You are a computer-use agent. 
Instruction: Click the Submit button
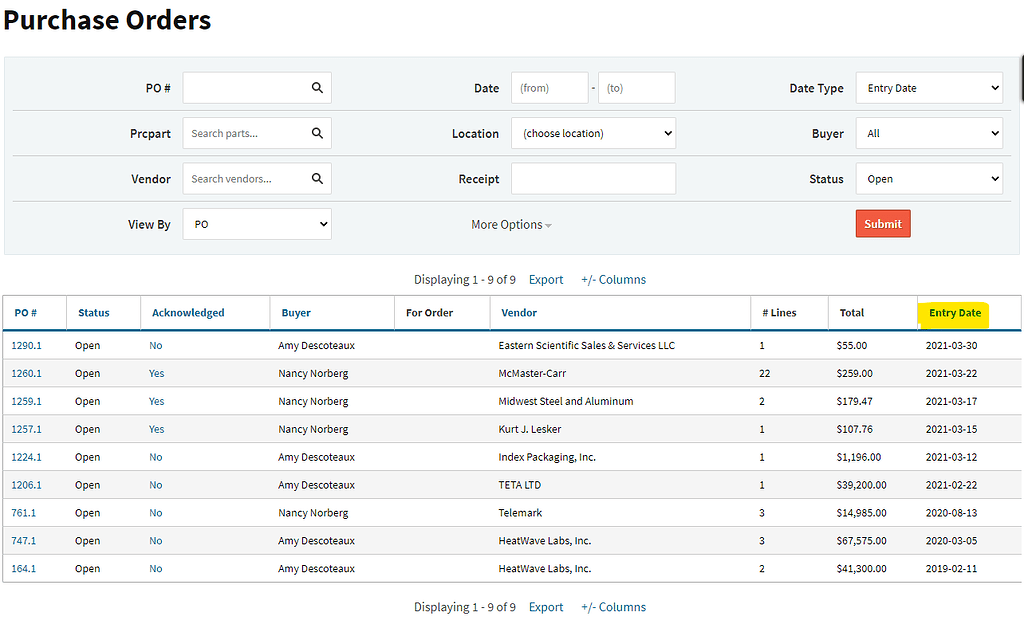pyautogui.click(x=882, y=223)
